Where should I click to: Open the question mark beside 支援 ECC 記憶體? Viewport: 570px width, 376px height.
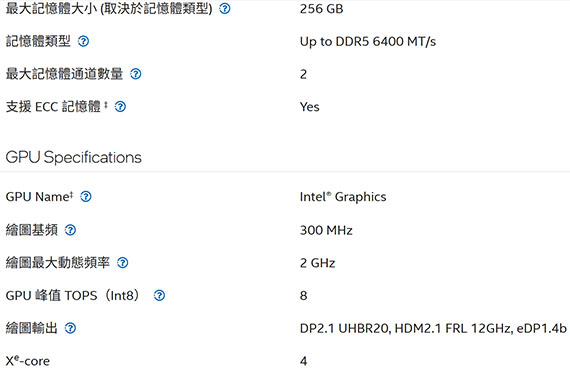pos(120,107)
